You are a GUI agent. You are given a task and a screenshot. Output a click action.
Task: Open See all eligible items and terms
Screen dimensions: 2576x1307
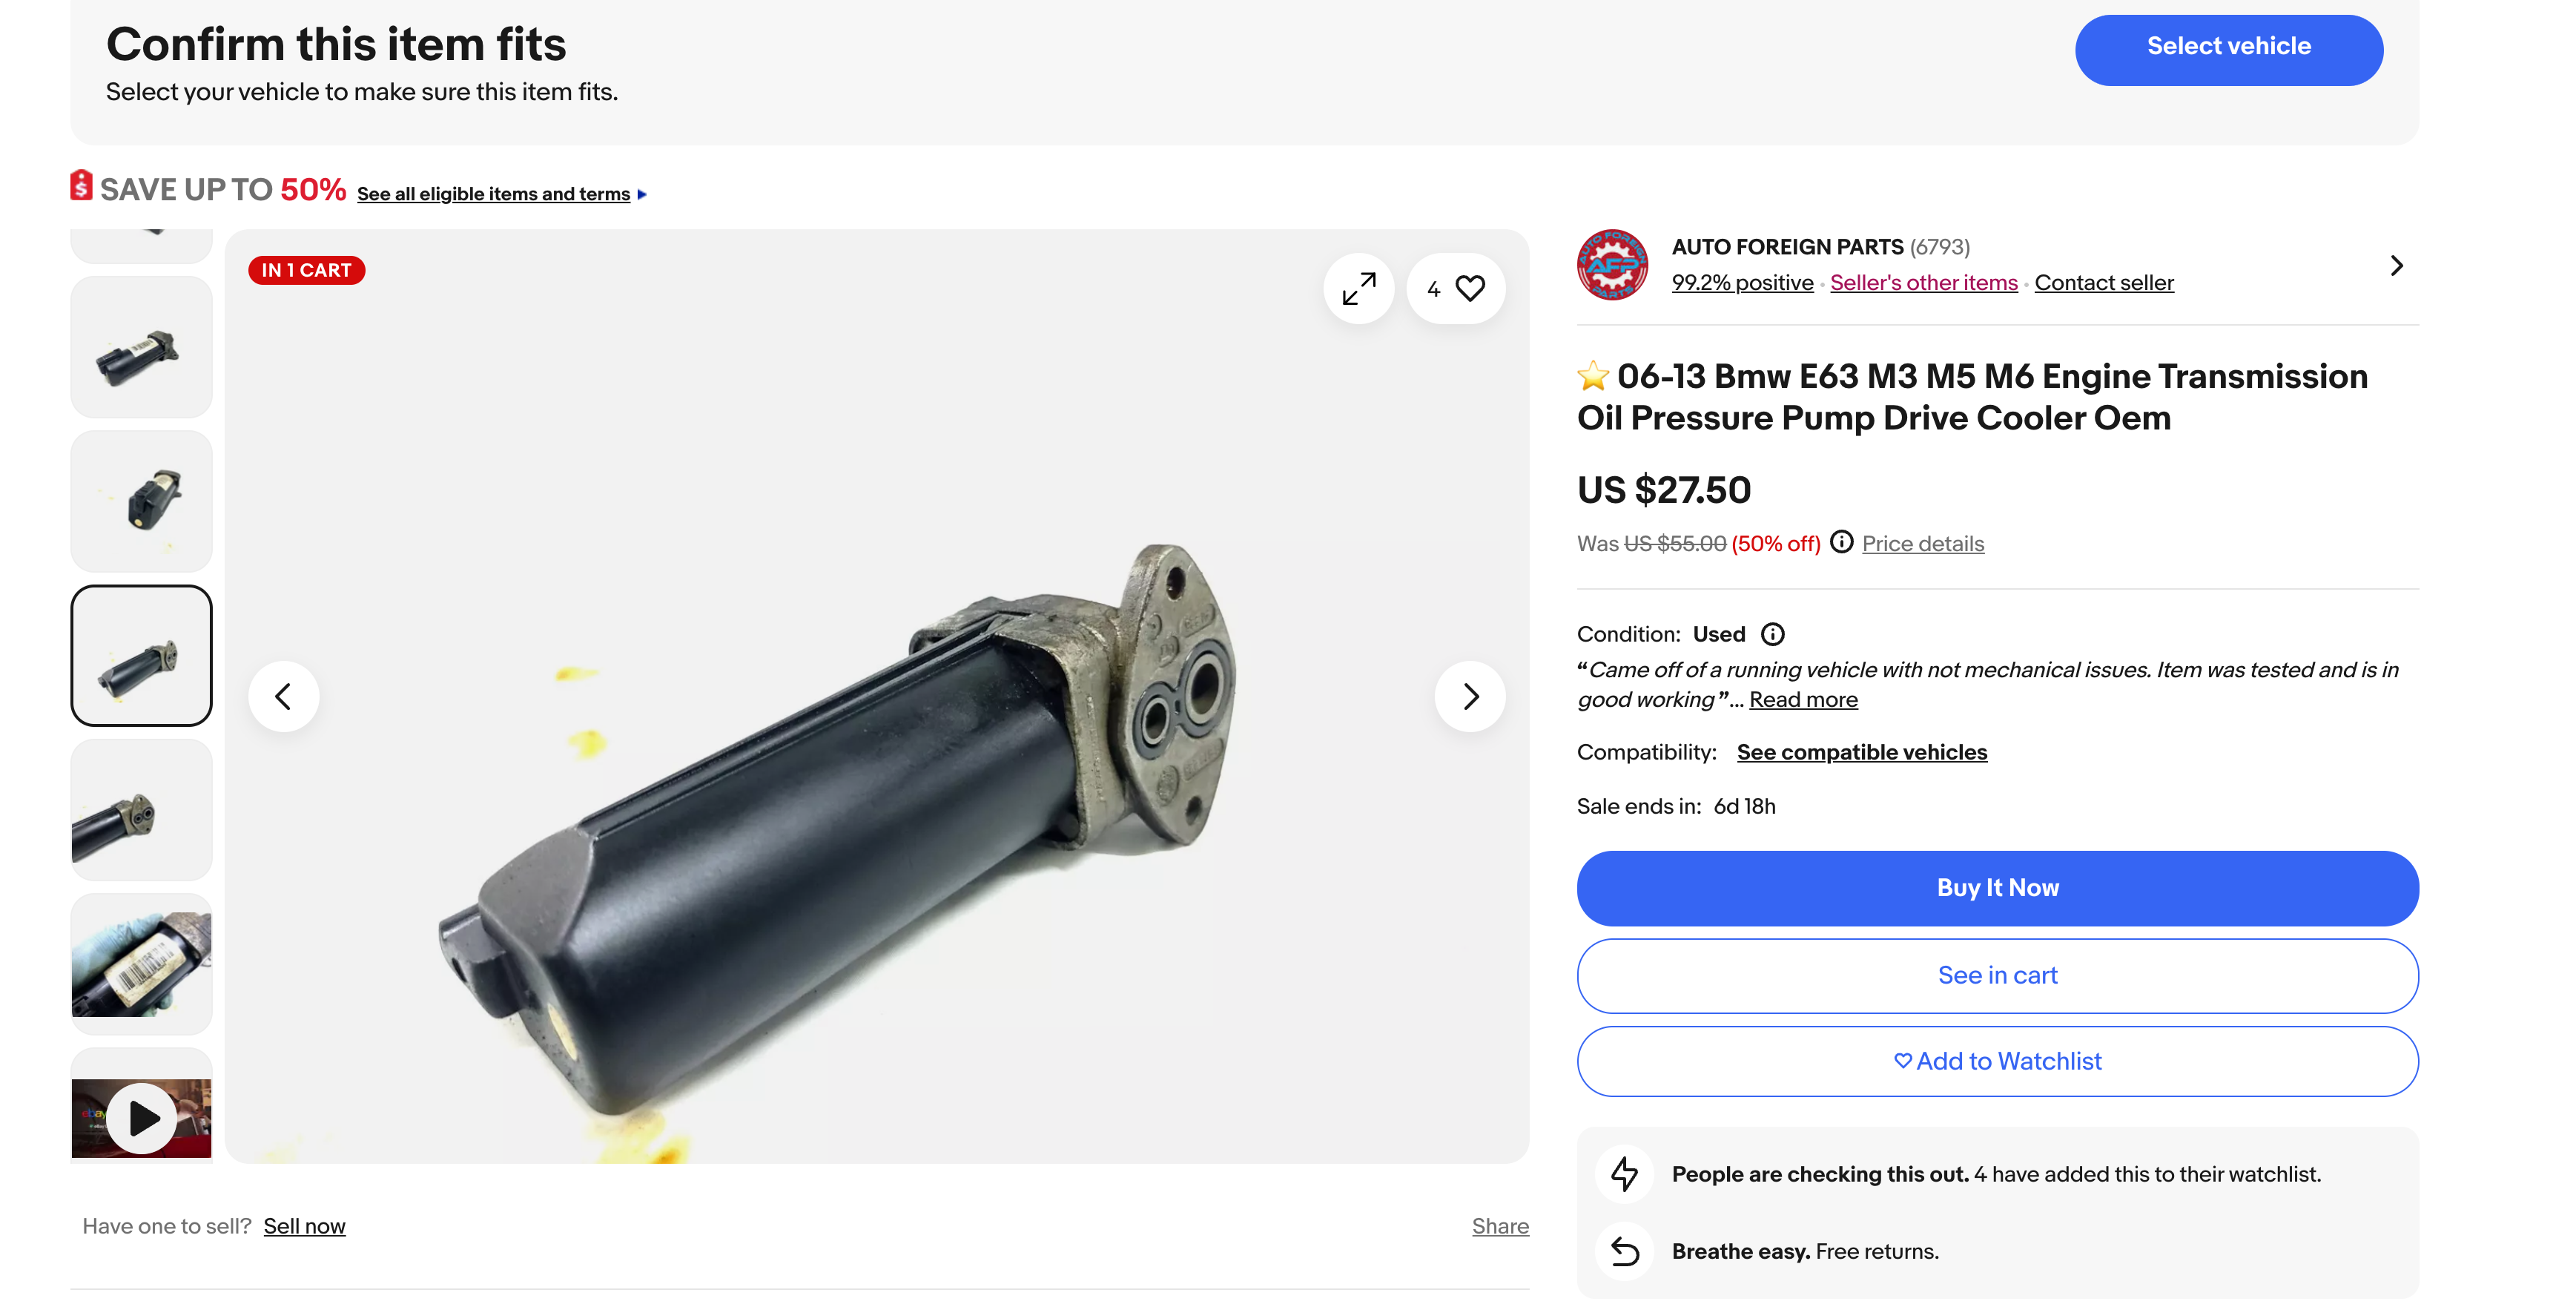click(x=493, y=194)
